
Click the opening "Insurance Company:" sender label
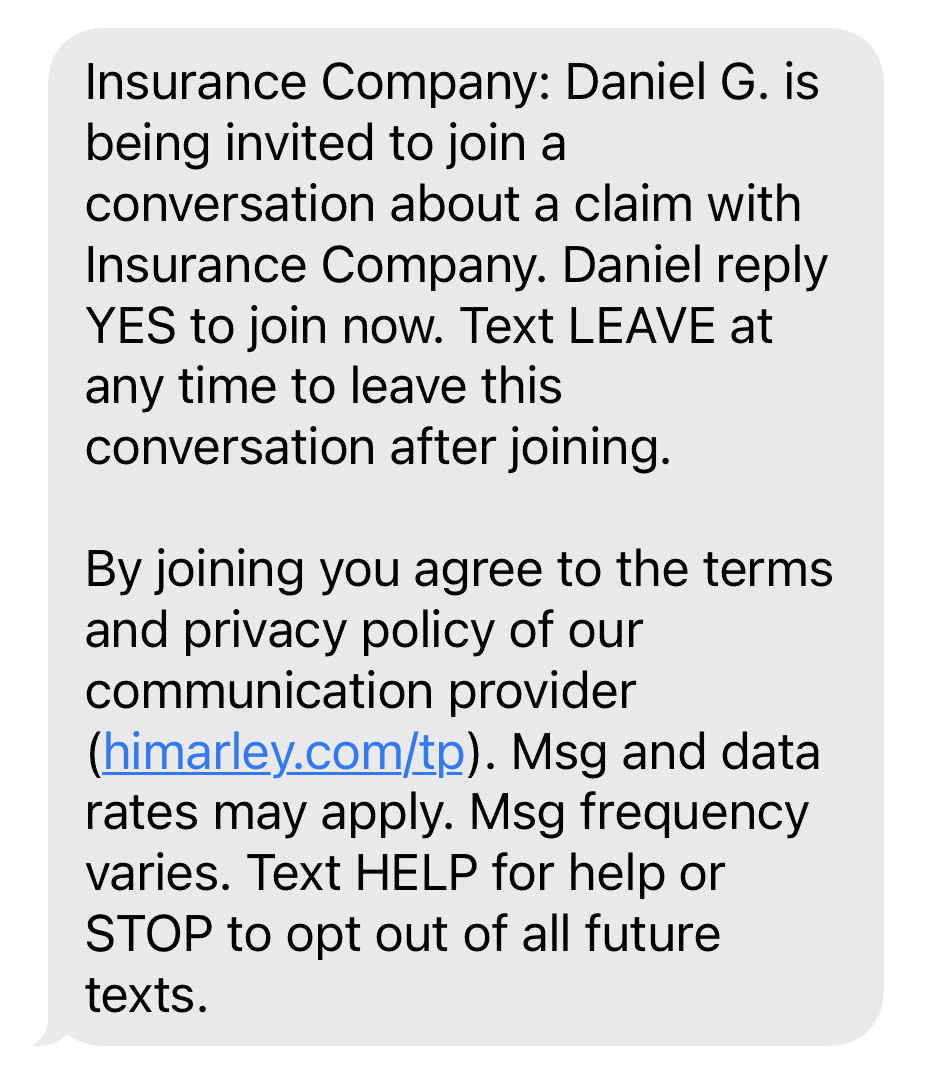(x=318, y=84)
